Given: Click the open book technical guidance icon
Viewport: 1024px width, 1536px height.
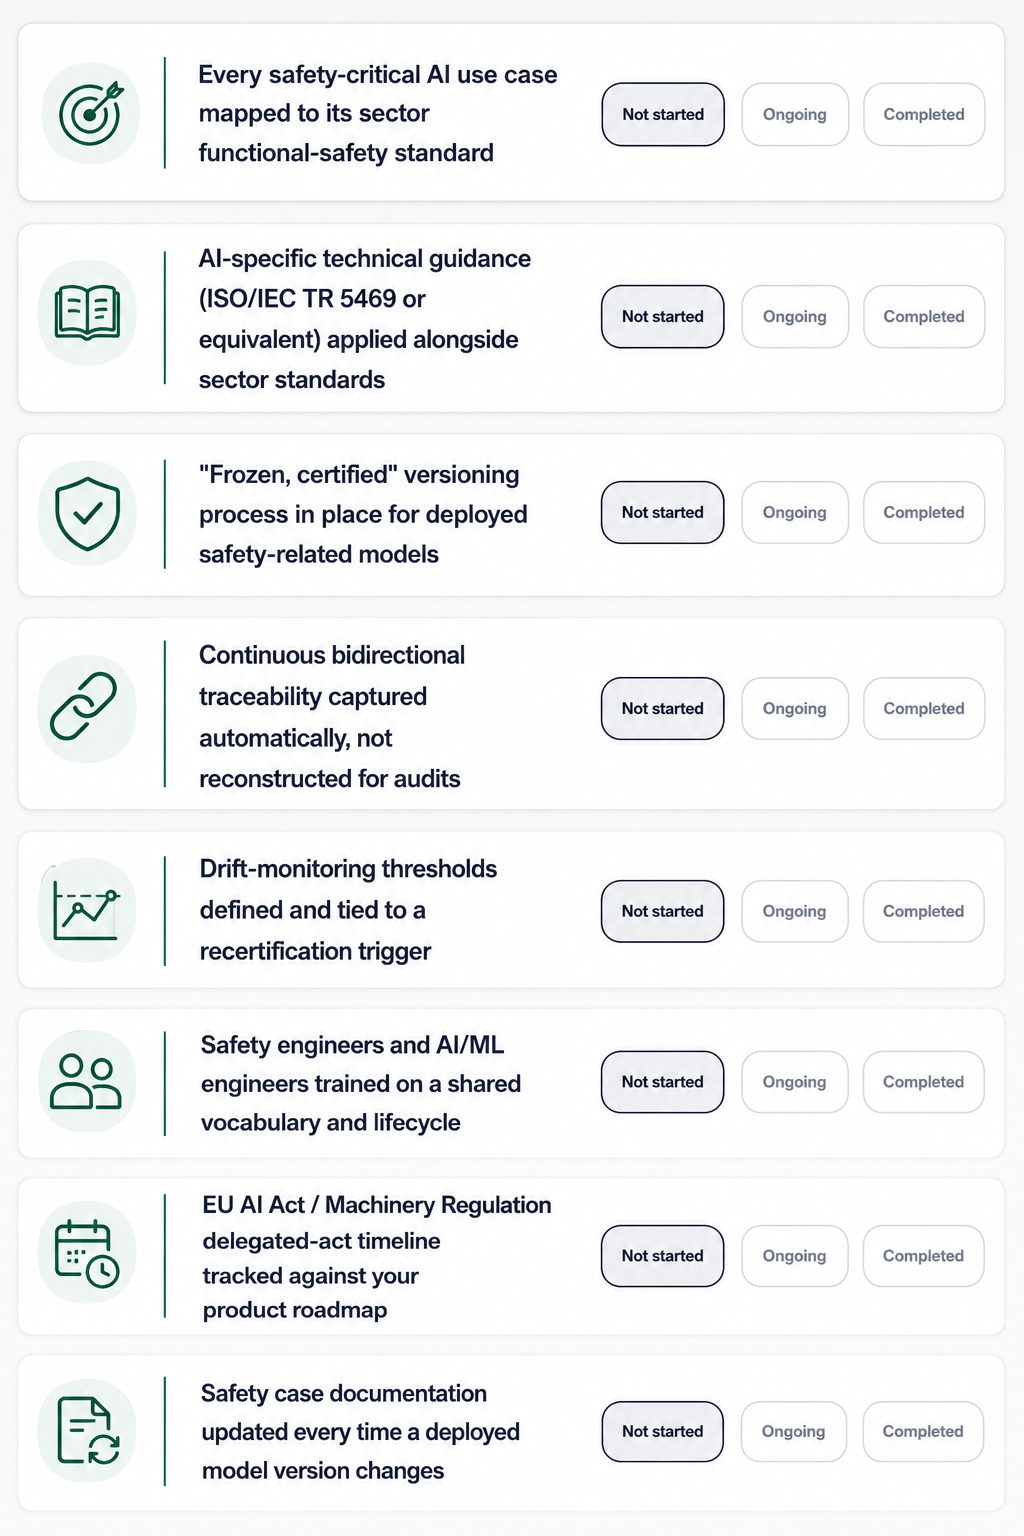Looking at the screenshot, I should tap(88, 313).
